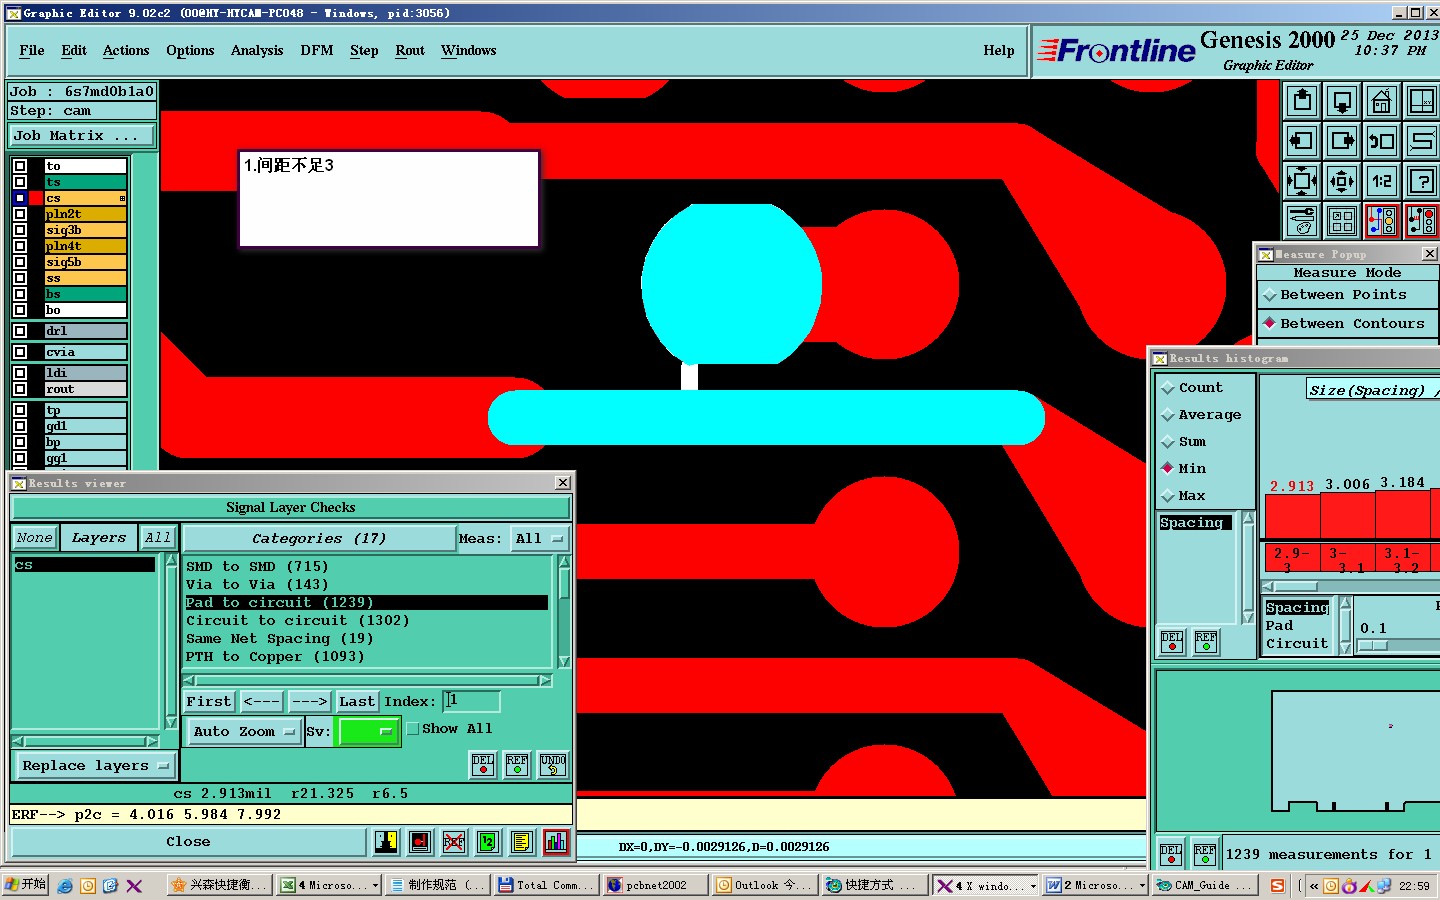Image resolution: width=1440 pixels, height=900 pixels.
Task: Open the Actions menu
Action: coord(126,51)
